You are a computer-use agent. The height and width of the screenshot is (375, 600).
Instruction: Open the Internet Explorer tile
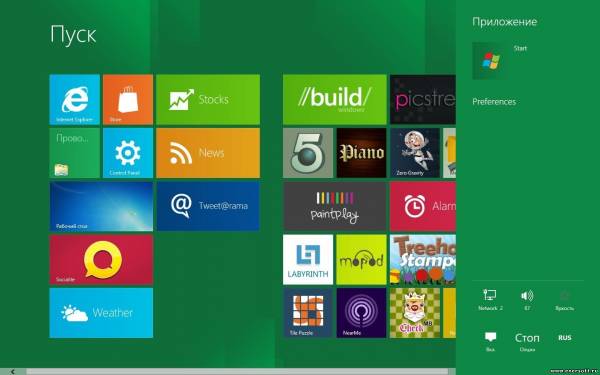75,99
